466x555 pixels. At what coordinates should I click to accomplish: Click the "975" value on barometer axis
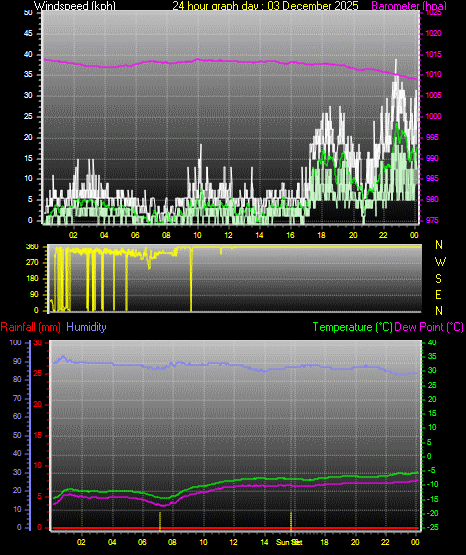[x=432, y=221]
